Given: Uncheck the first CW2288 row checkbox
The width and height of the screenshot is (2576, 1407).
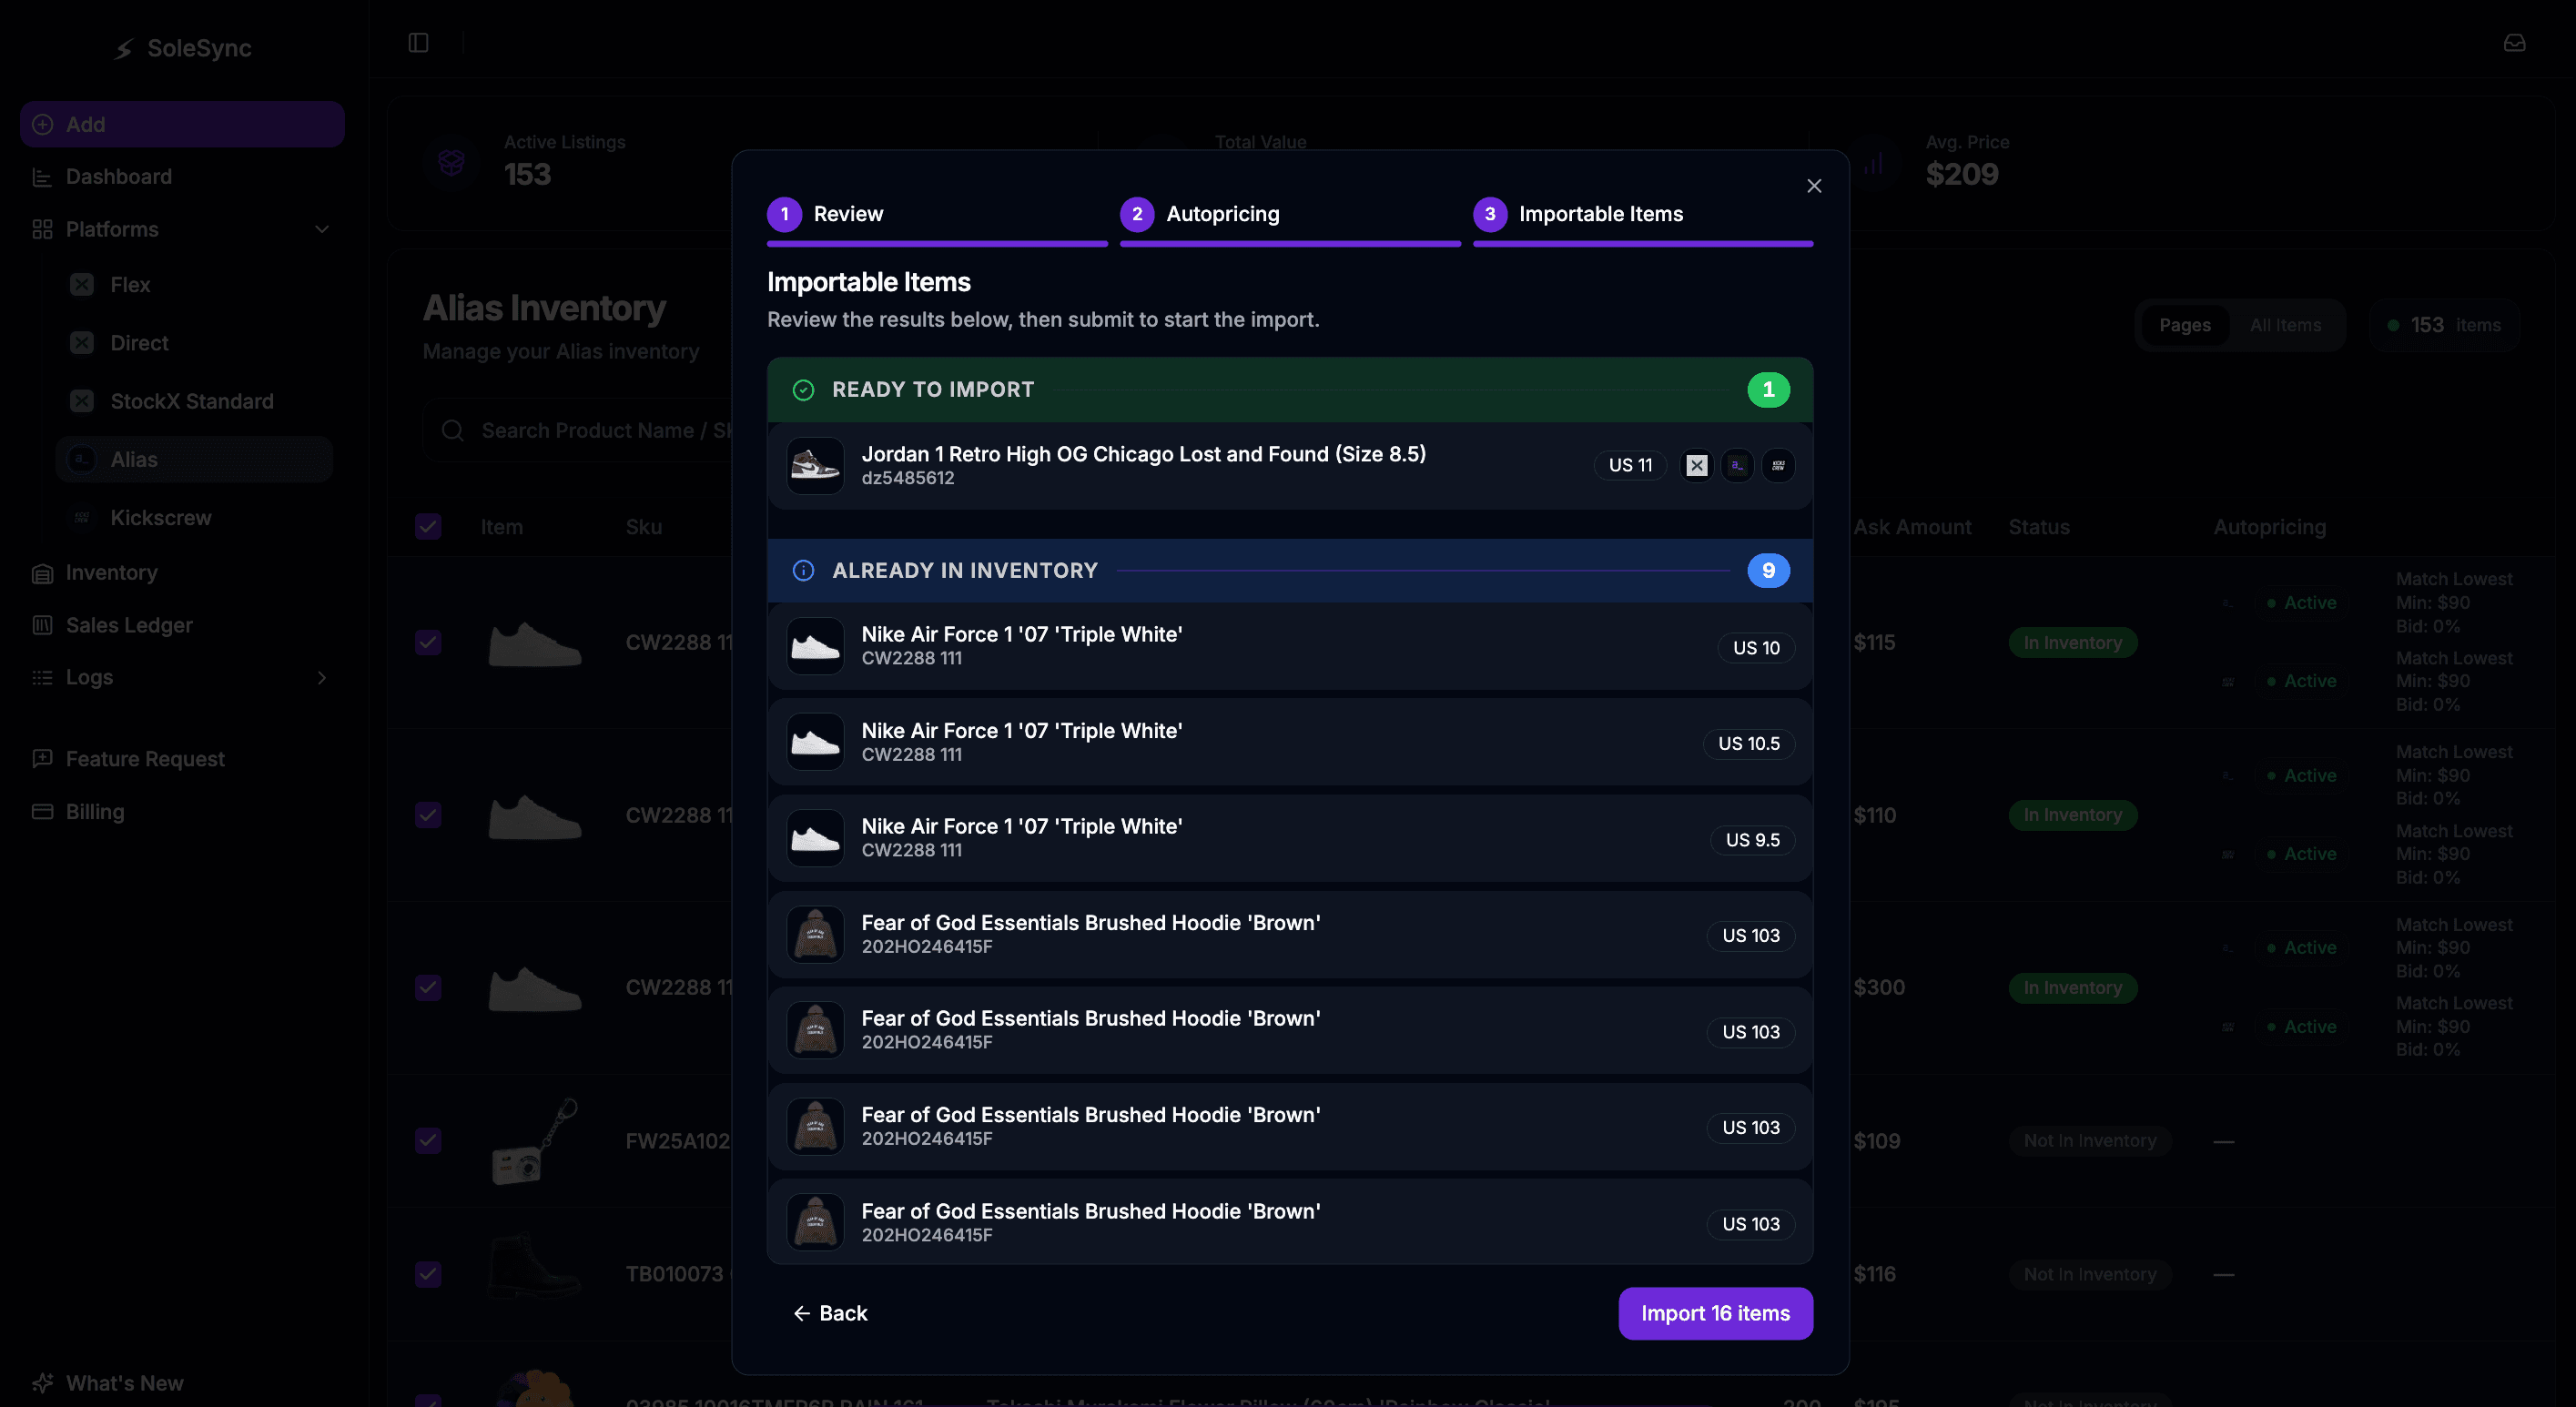Looking at the screenshot, I should click(428, 642).
